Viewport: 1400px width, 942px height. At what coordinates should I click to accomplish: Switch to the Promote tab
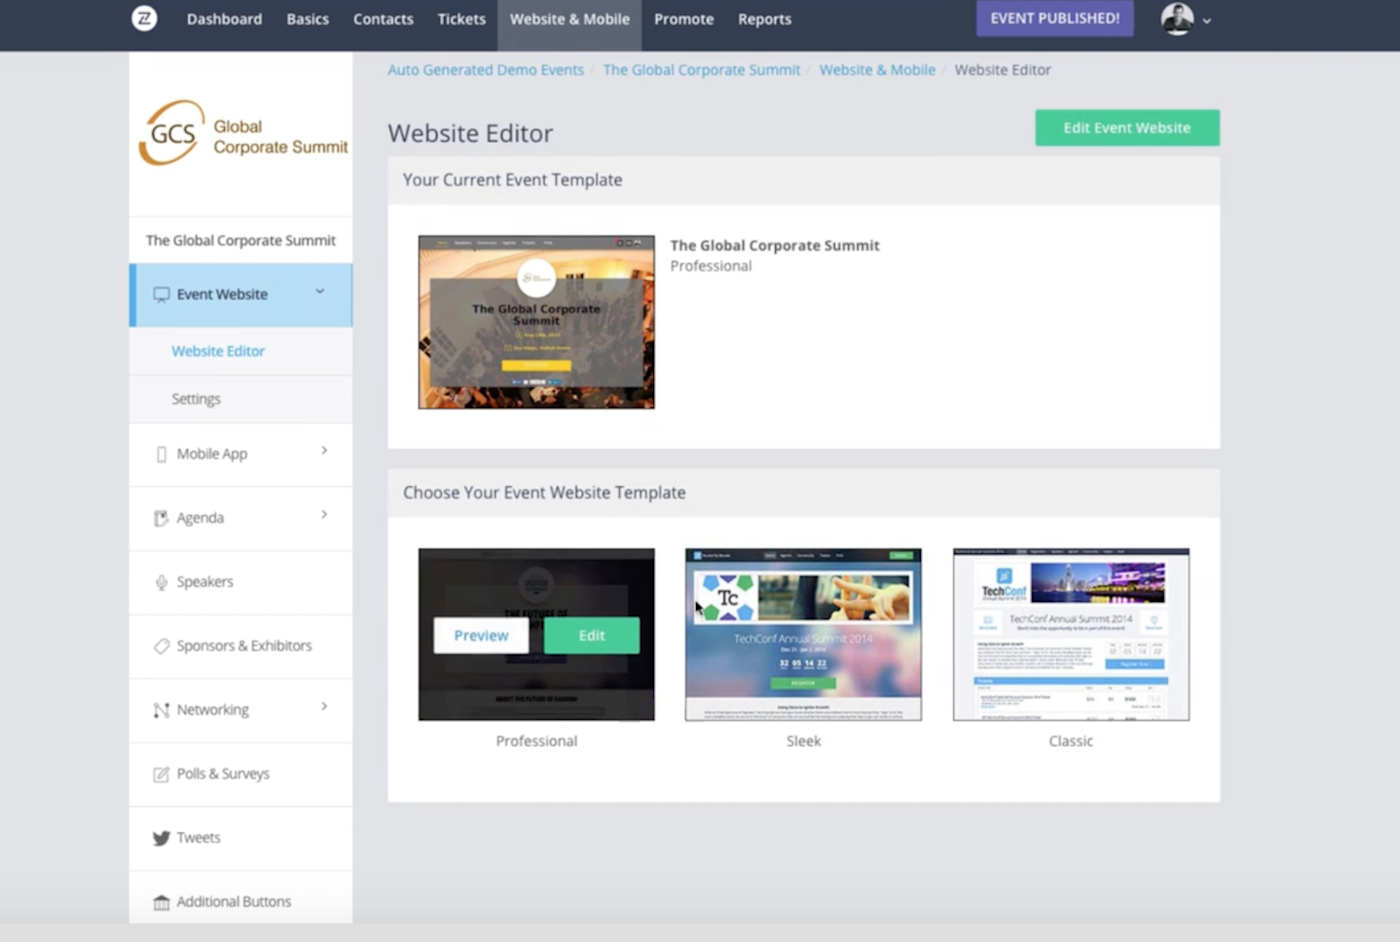tap(684, 18)
